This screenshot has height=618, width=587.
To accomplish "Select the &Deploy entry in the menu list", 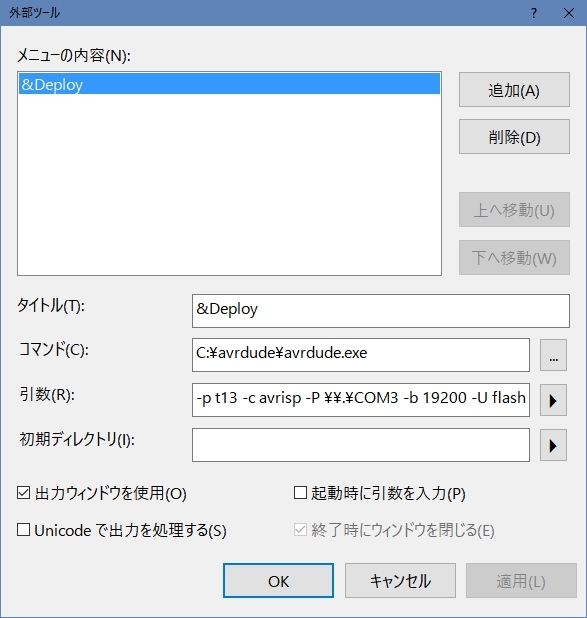I will tap(229, 84).
